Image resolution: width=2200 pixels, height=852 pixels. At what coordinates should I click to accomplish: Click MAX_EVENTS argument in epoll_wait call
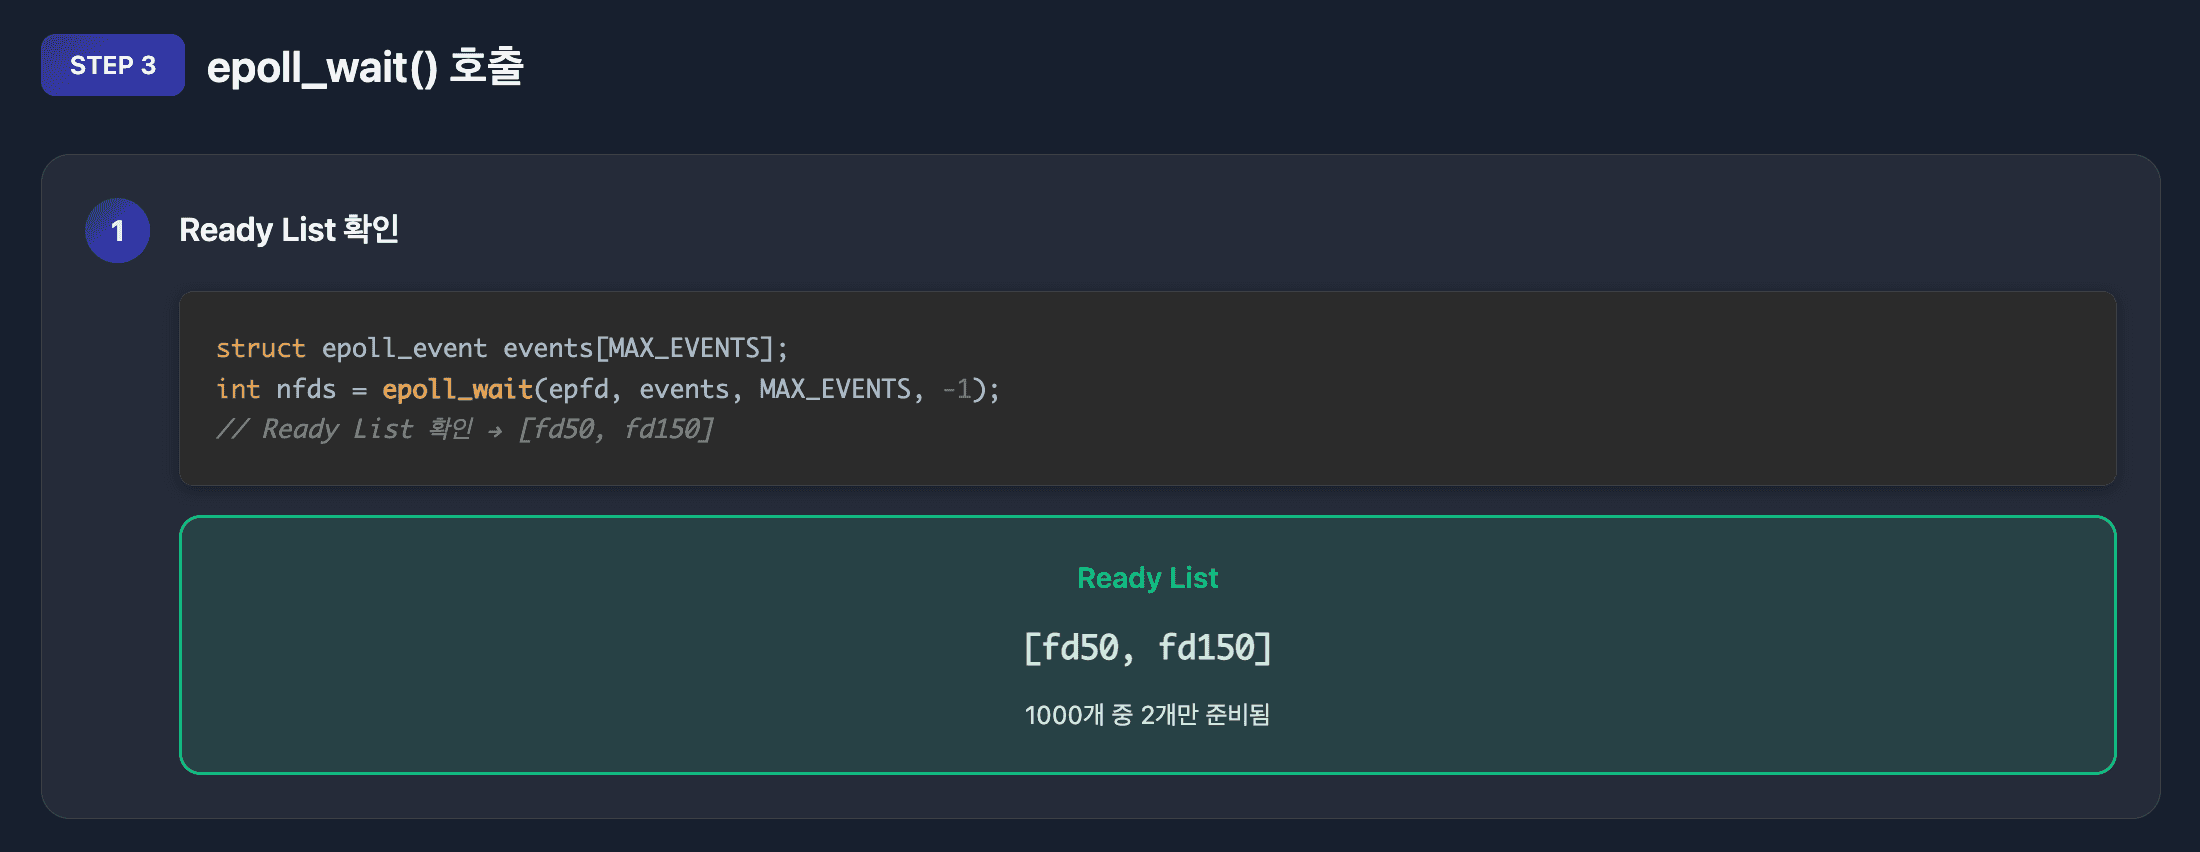tap(834, 389)
